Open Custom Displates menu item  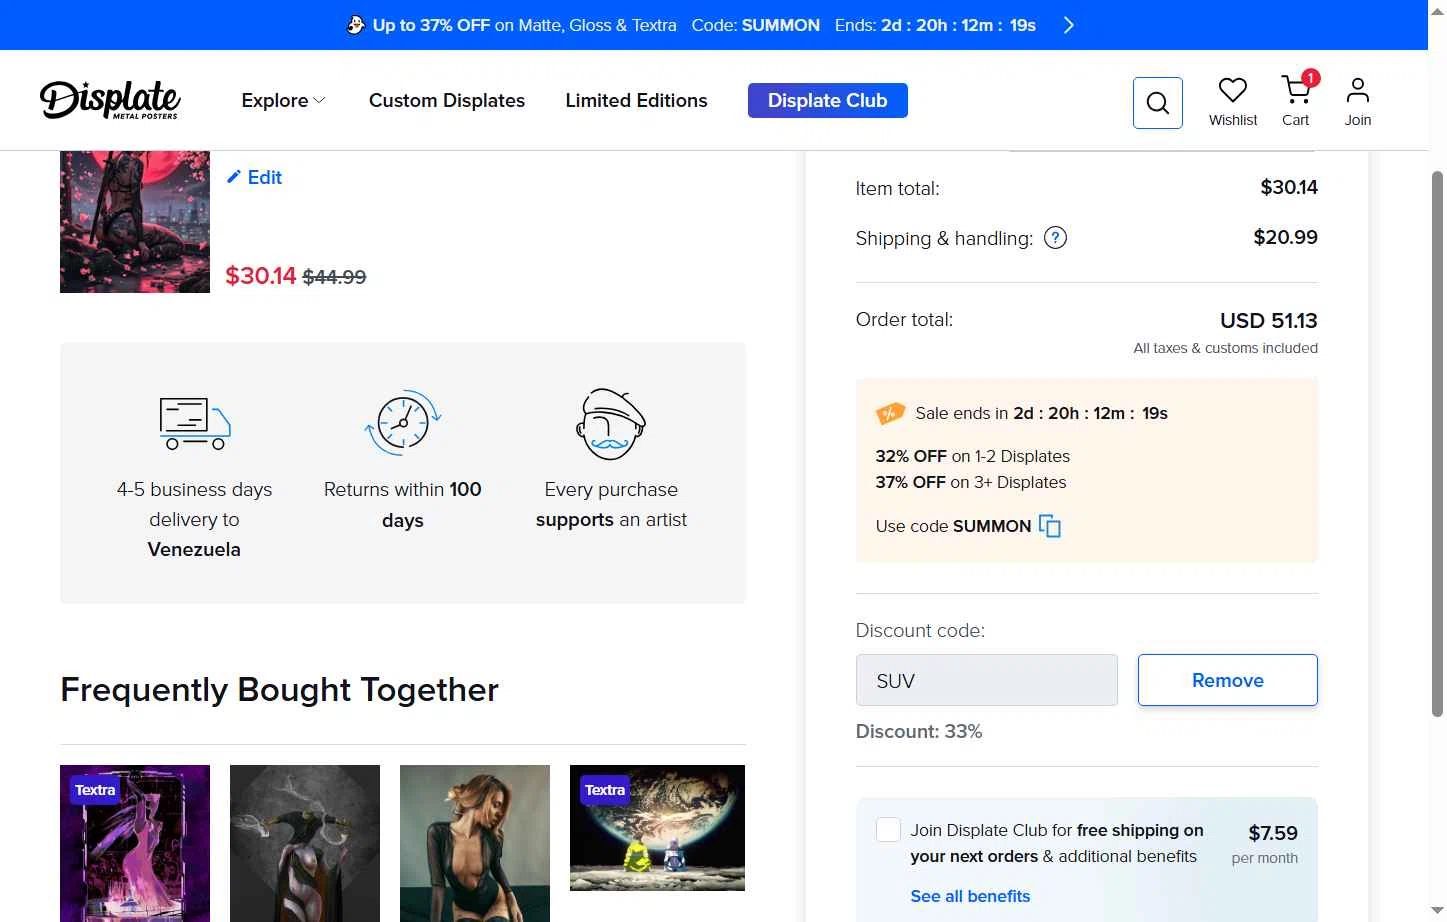point(446,101)
